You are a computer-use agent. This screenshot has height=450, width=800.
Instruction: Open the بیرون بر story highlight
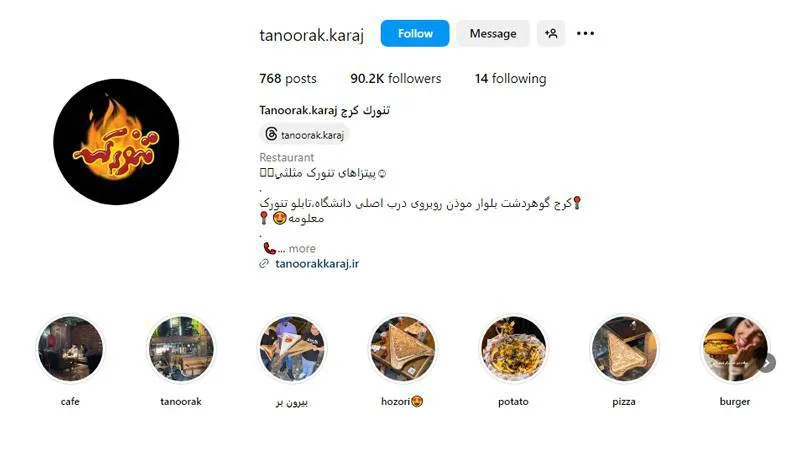tap(292, 348)
